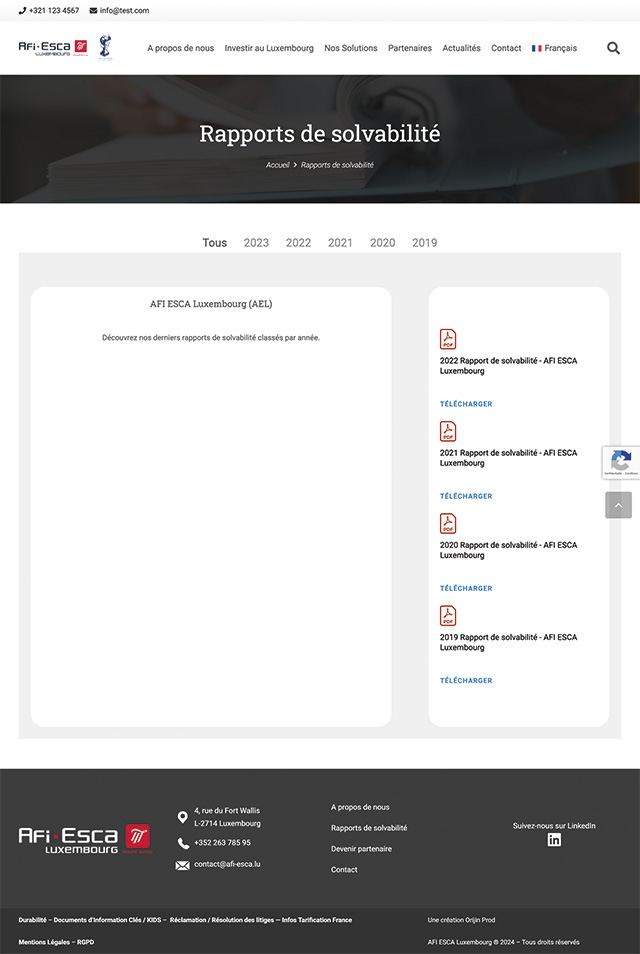Click footer A propos de nous link
Screen dimensions: 640x954
tap(360, 807)
